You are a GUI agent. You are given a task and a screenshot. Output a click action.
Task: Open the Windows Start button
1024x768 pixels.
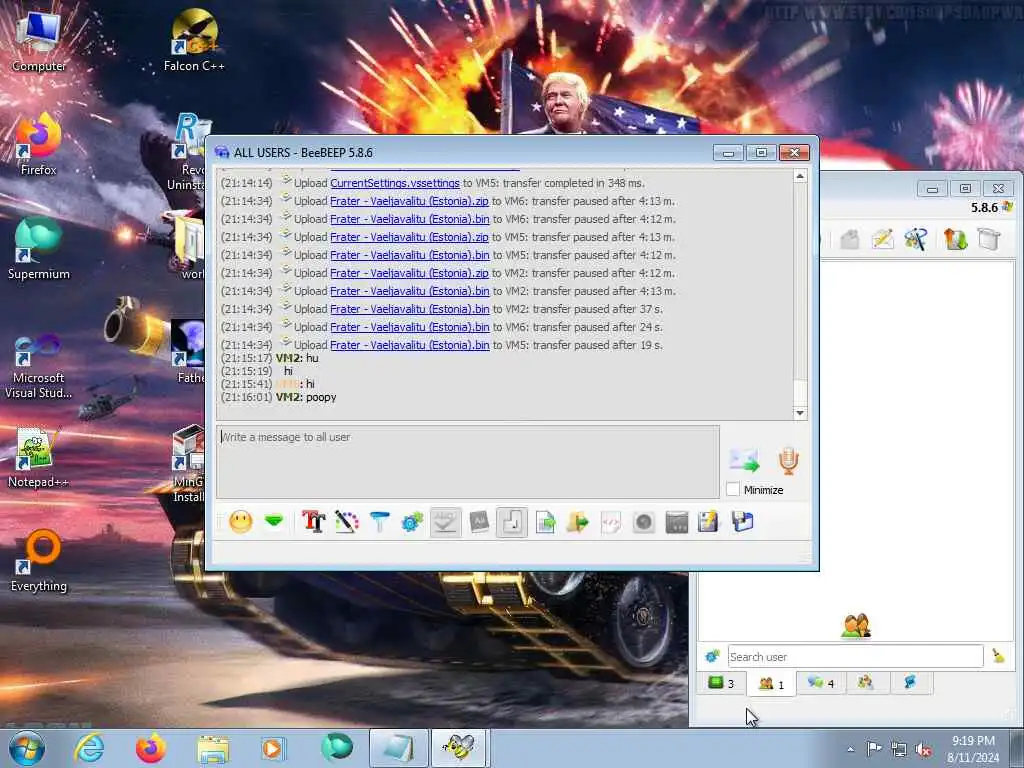[27, 748]
